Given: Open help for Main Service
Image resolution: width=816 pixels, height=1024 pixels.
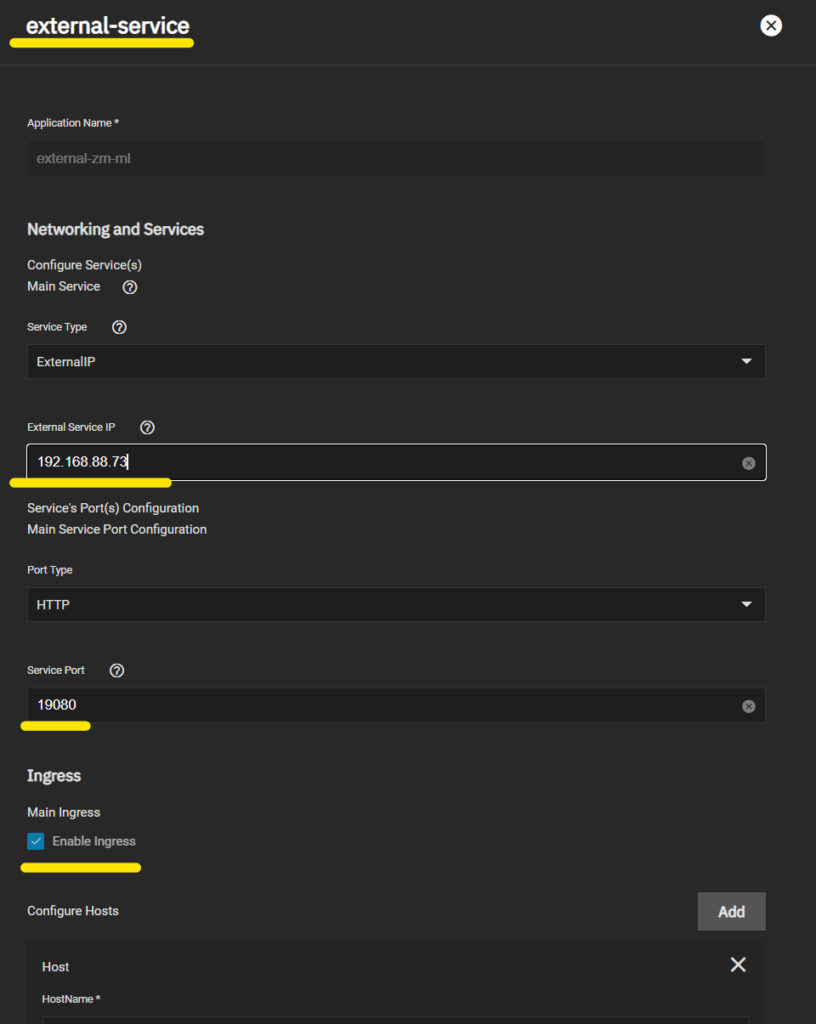Looking at the screenshot, I should pos(130,287).
